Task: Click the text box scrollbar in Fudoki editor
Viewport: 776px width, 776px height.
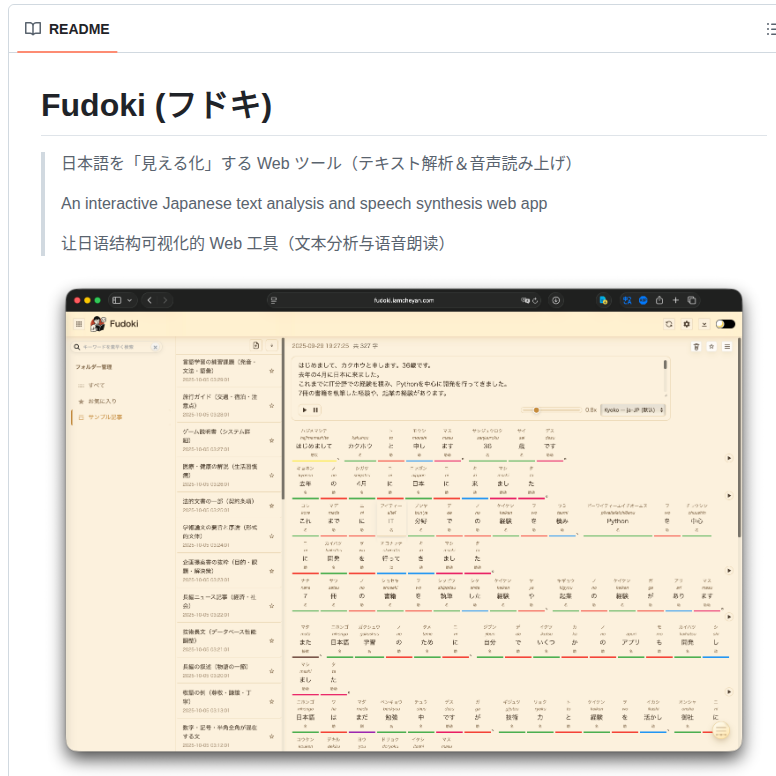Action: (665, 364)
